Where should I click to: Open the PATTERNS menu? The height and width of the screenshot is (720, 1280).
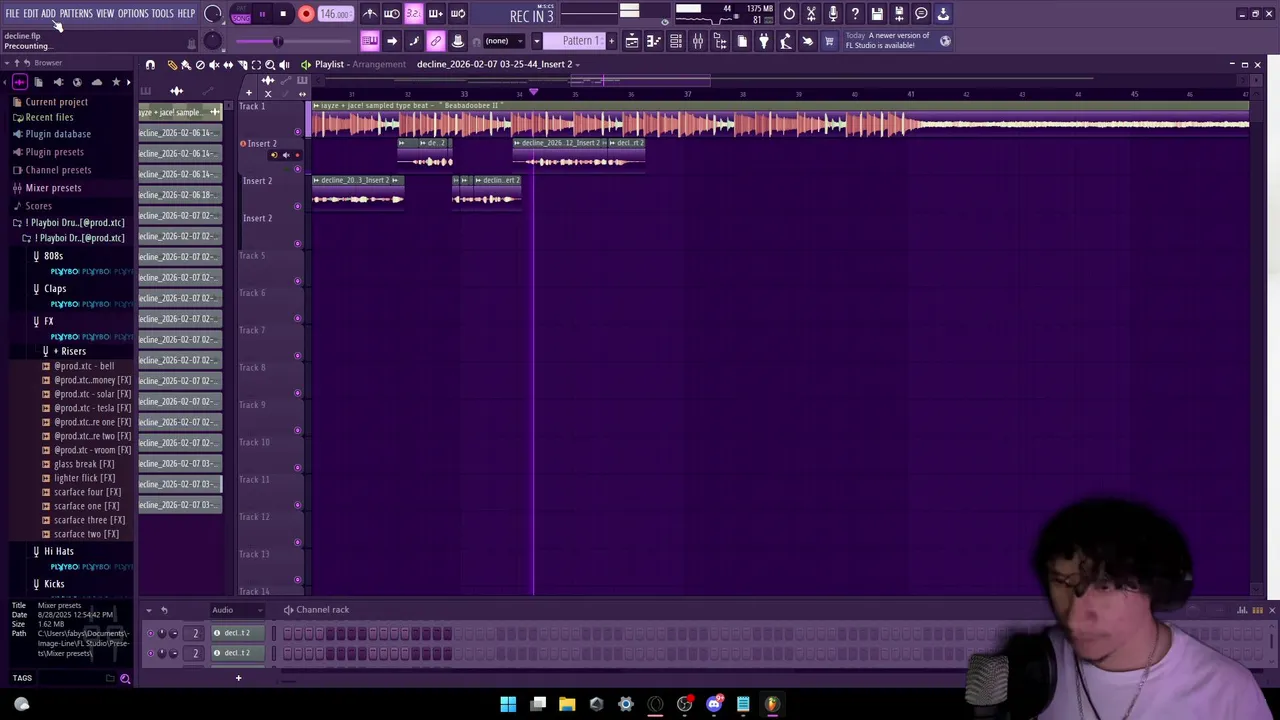[76, 14]
